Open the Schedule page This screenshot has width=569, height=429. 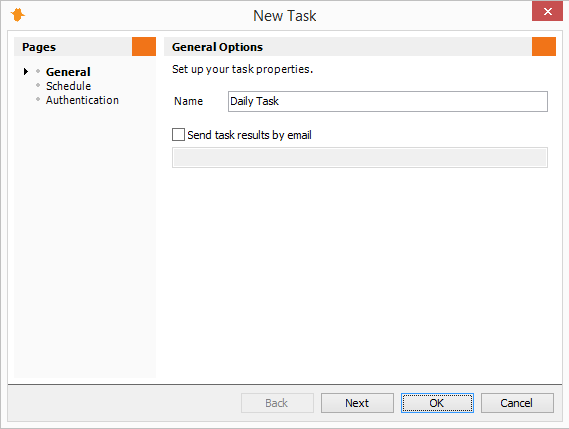click(x=69, y=86)
